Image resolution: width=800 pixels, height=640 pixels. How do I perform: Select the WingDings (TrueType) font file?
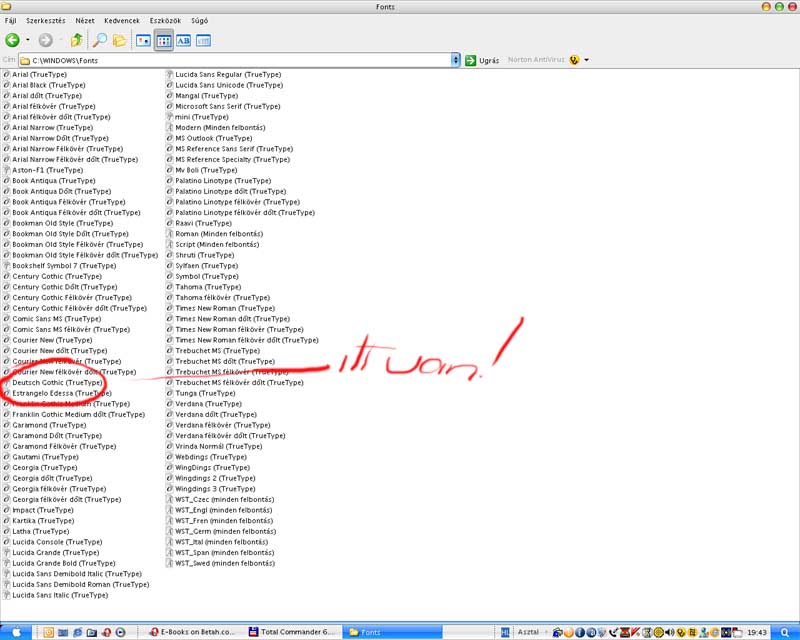[x=212, y=468]
